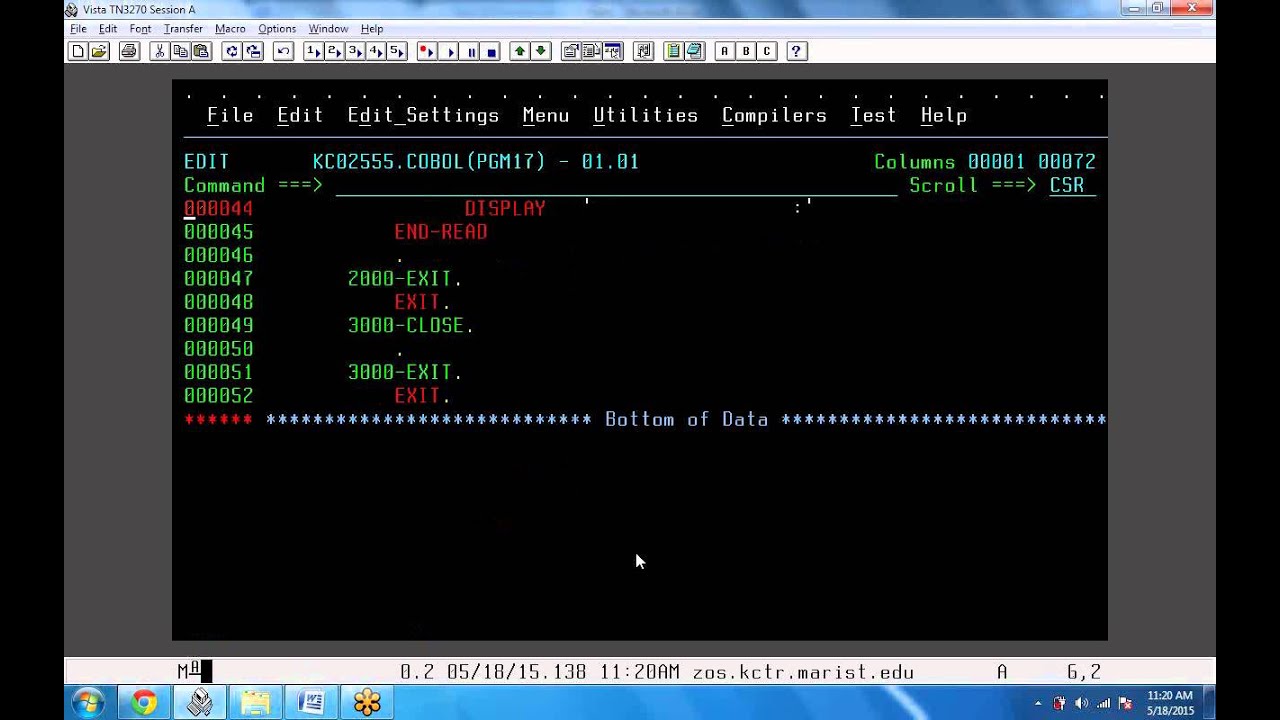The height and width of the screenshot is (720, 1280).
Task: Run macro 1 from the toolbar
Action: click(x=313, y=51)
